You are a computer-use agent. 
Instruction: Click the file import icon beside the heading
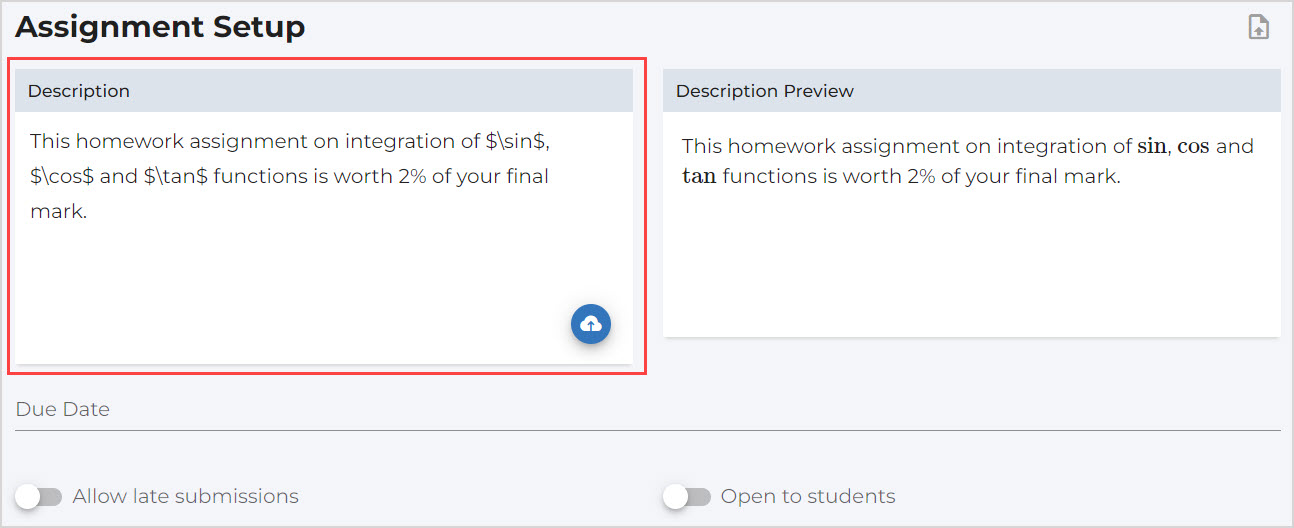click(x=1258, y=27)
